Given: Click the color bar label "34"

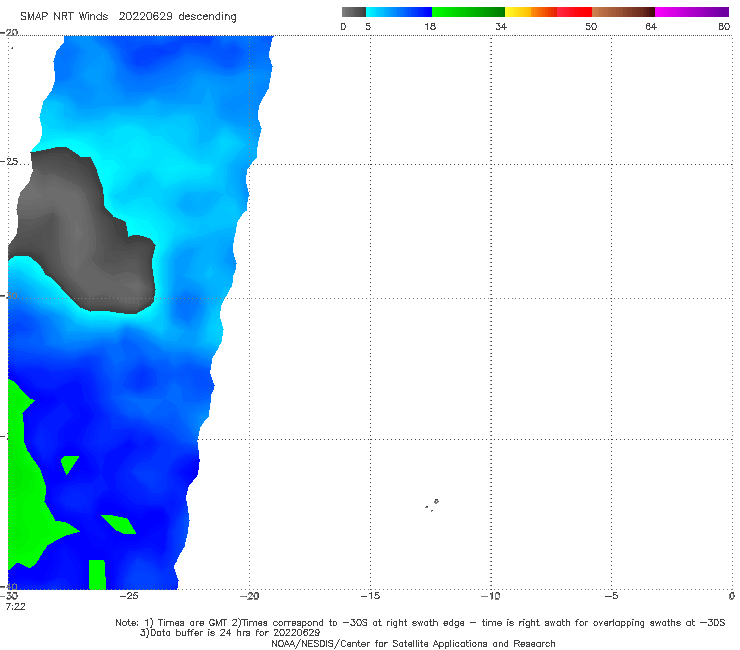Looking at the screenshot, I should point(501,27).
